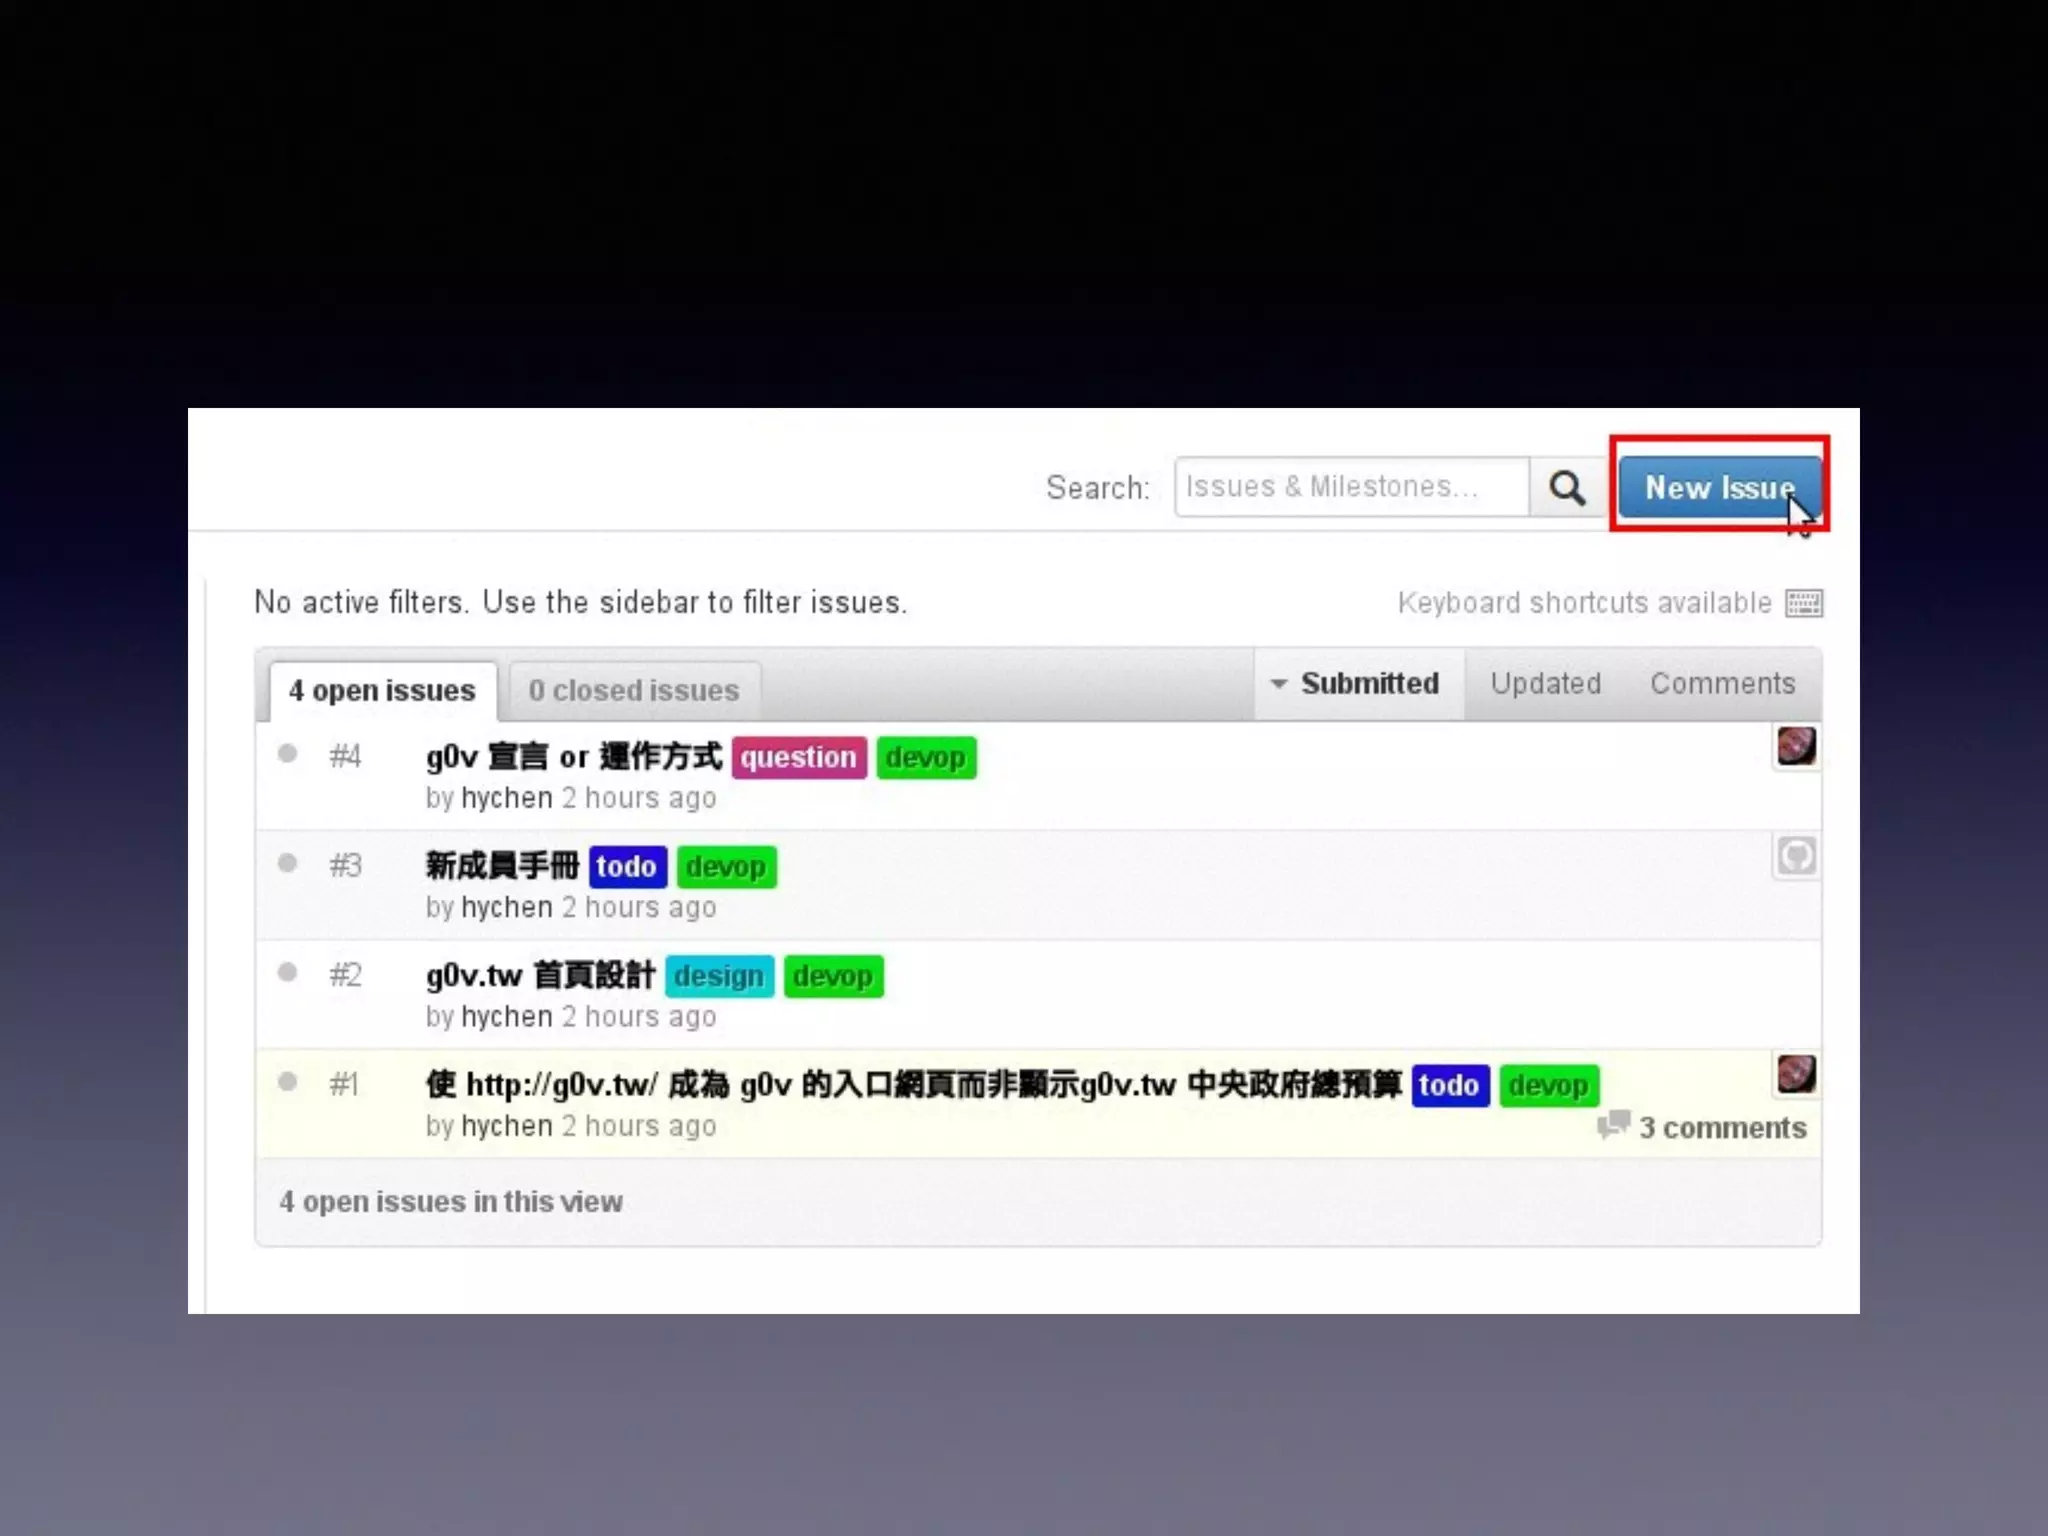Open the issue 新成員手冊
The height and width of the screenshot is (1536, 2048).
point(502,866)
